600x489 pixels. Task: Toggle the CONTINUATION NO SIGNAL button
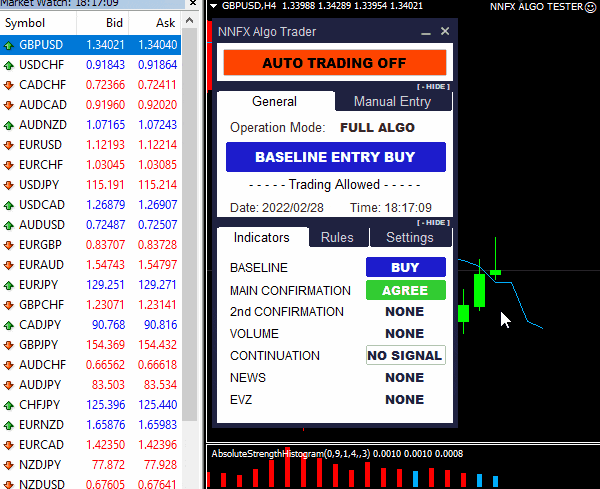(x=406, y=355)
